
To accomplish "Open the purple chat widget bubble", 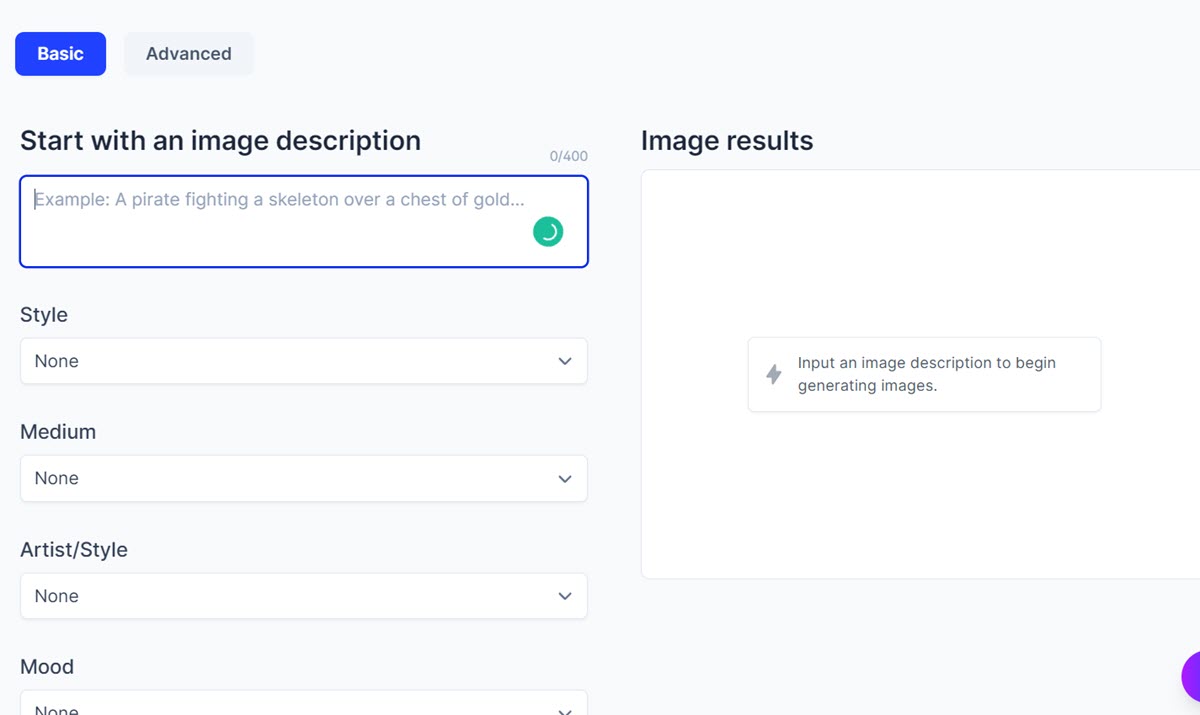I will 1192,678.
